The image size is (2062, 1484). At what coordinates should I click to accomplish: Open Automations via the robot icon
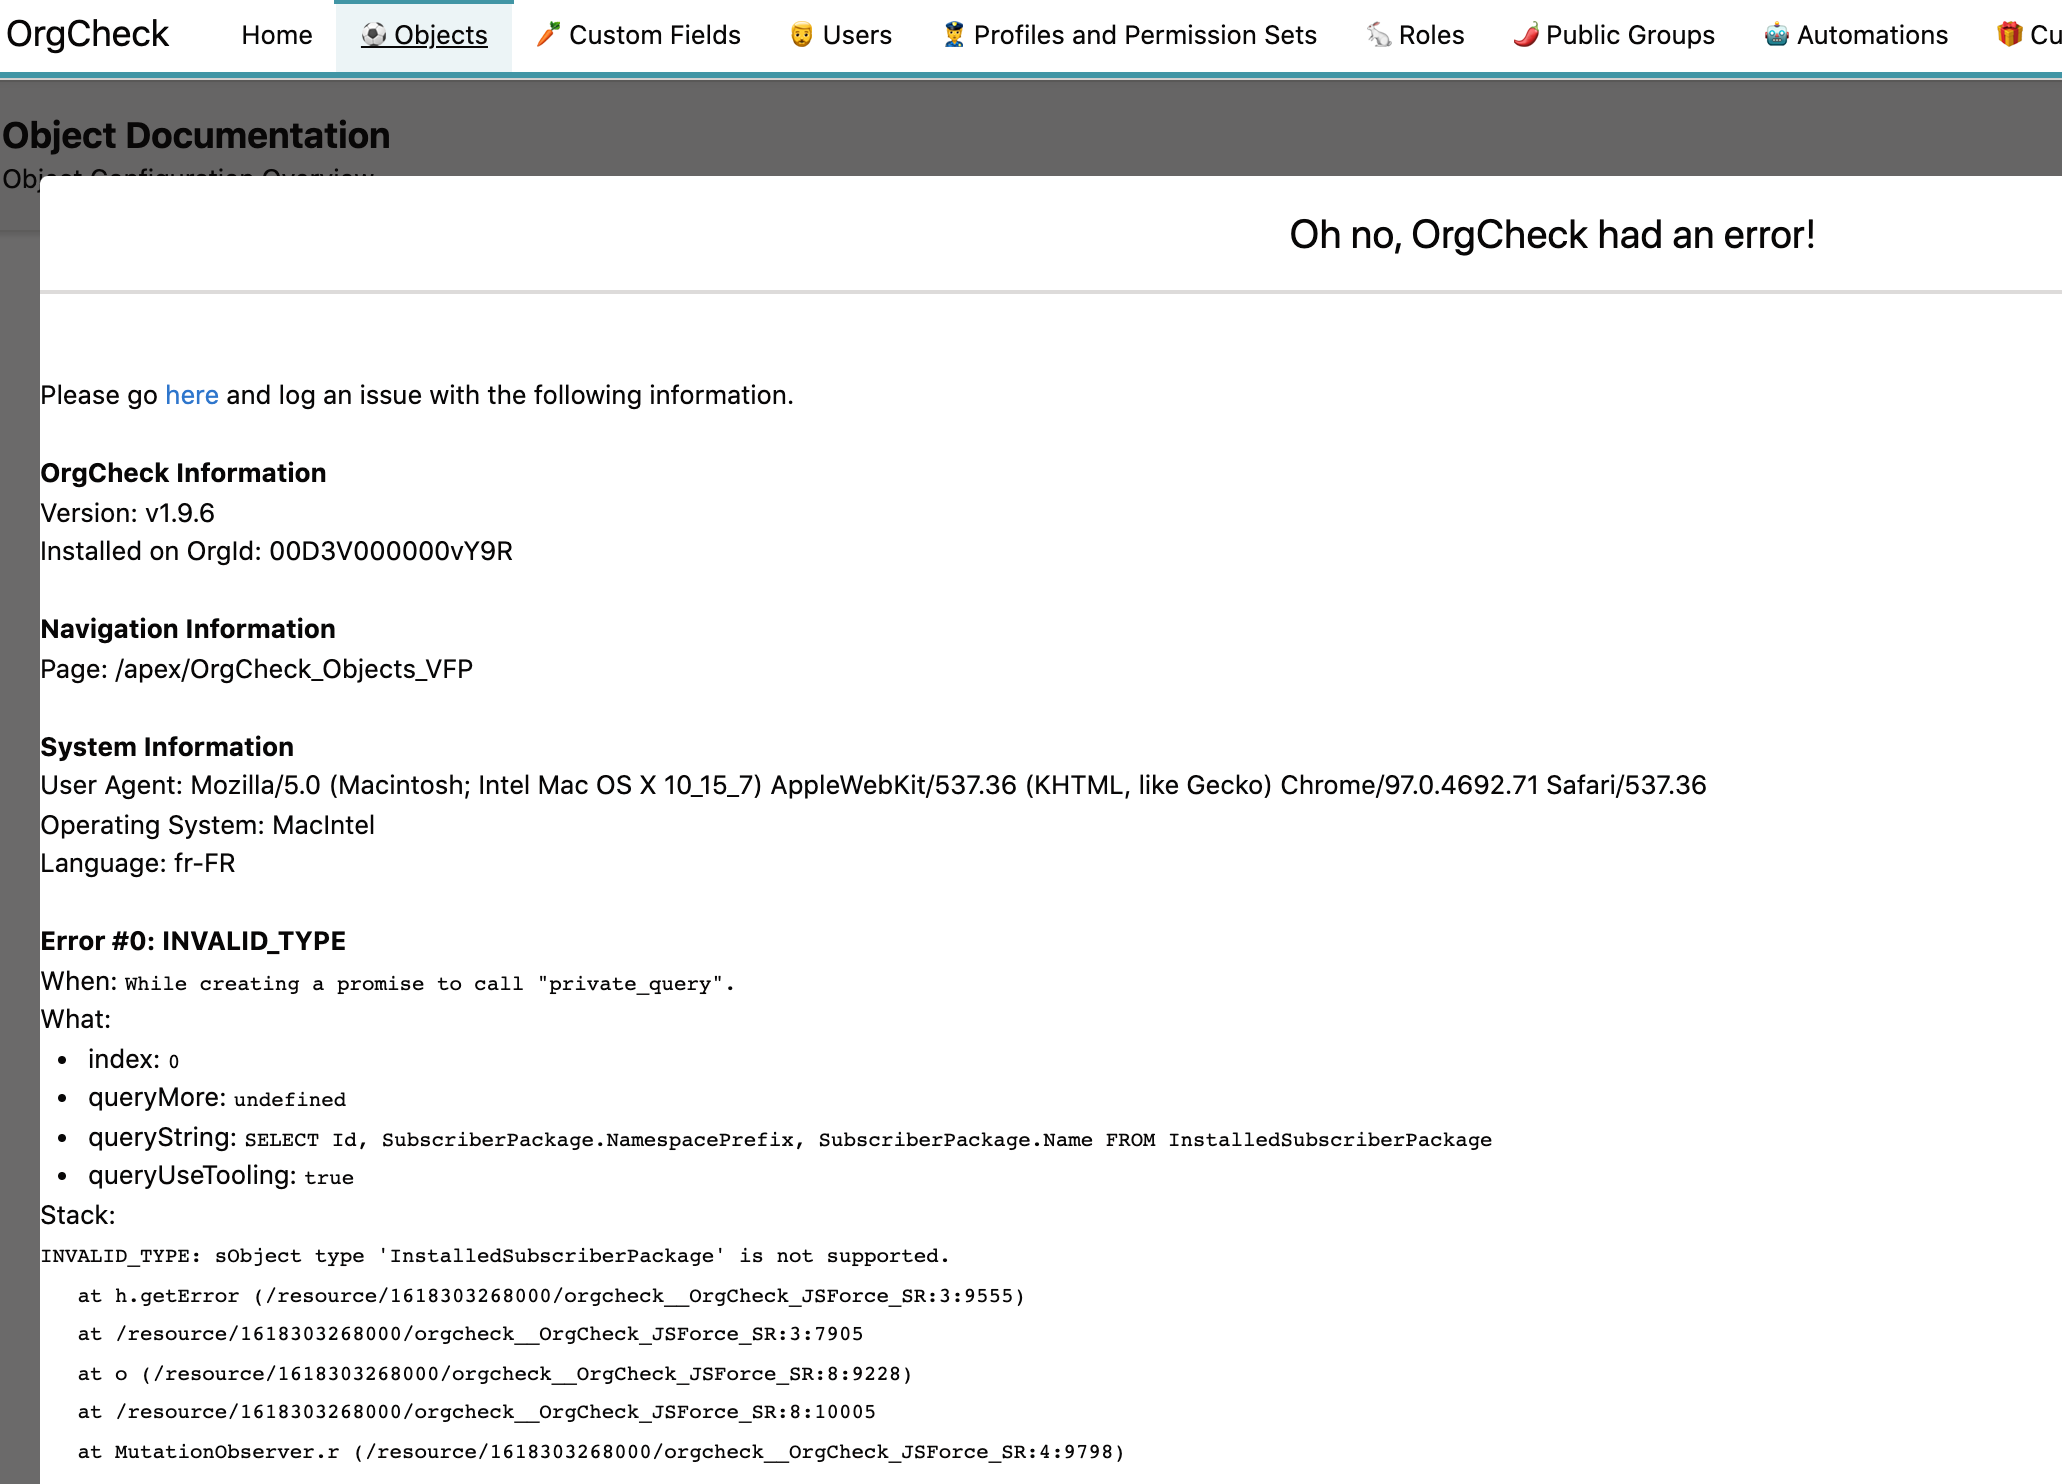click(x=1775, y=34)
